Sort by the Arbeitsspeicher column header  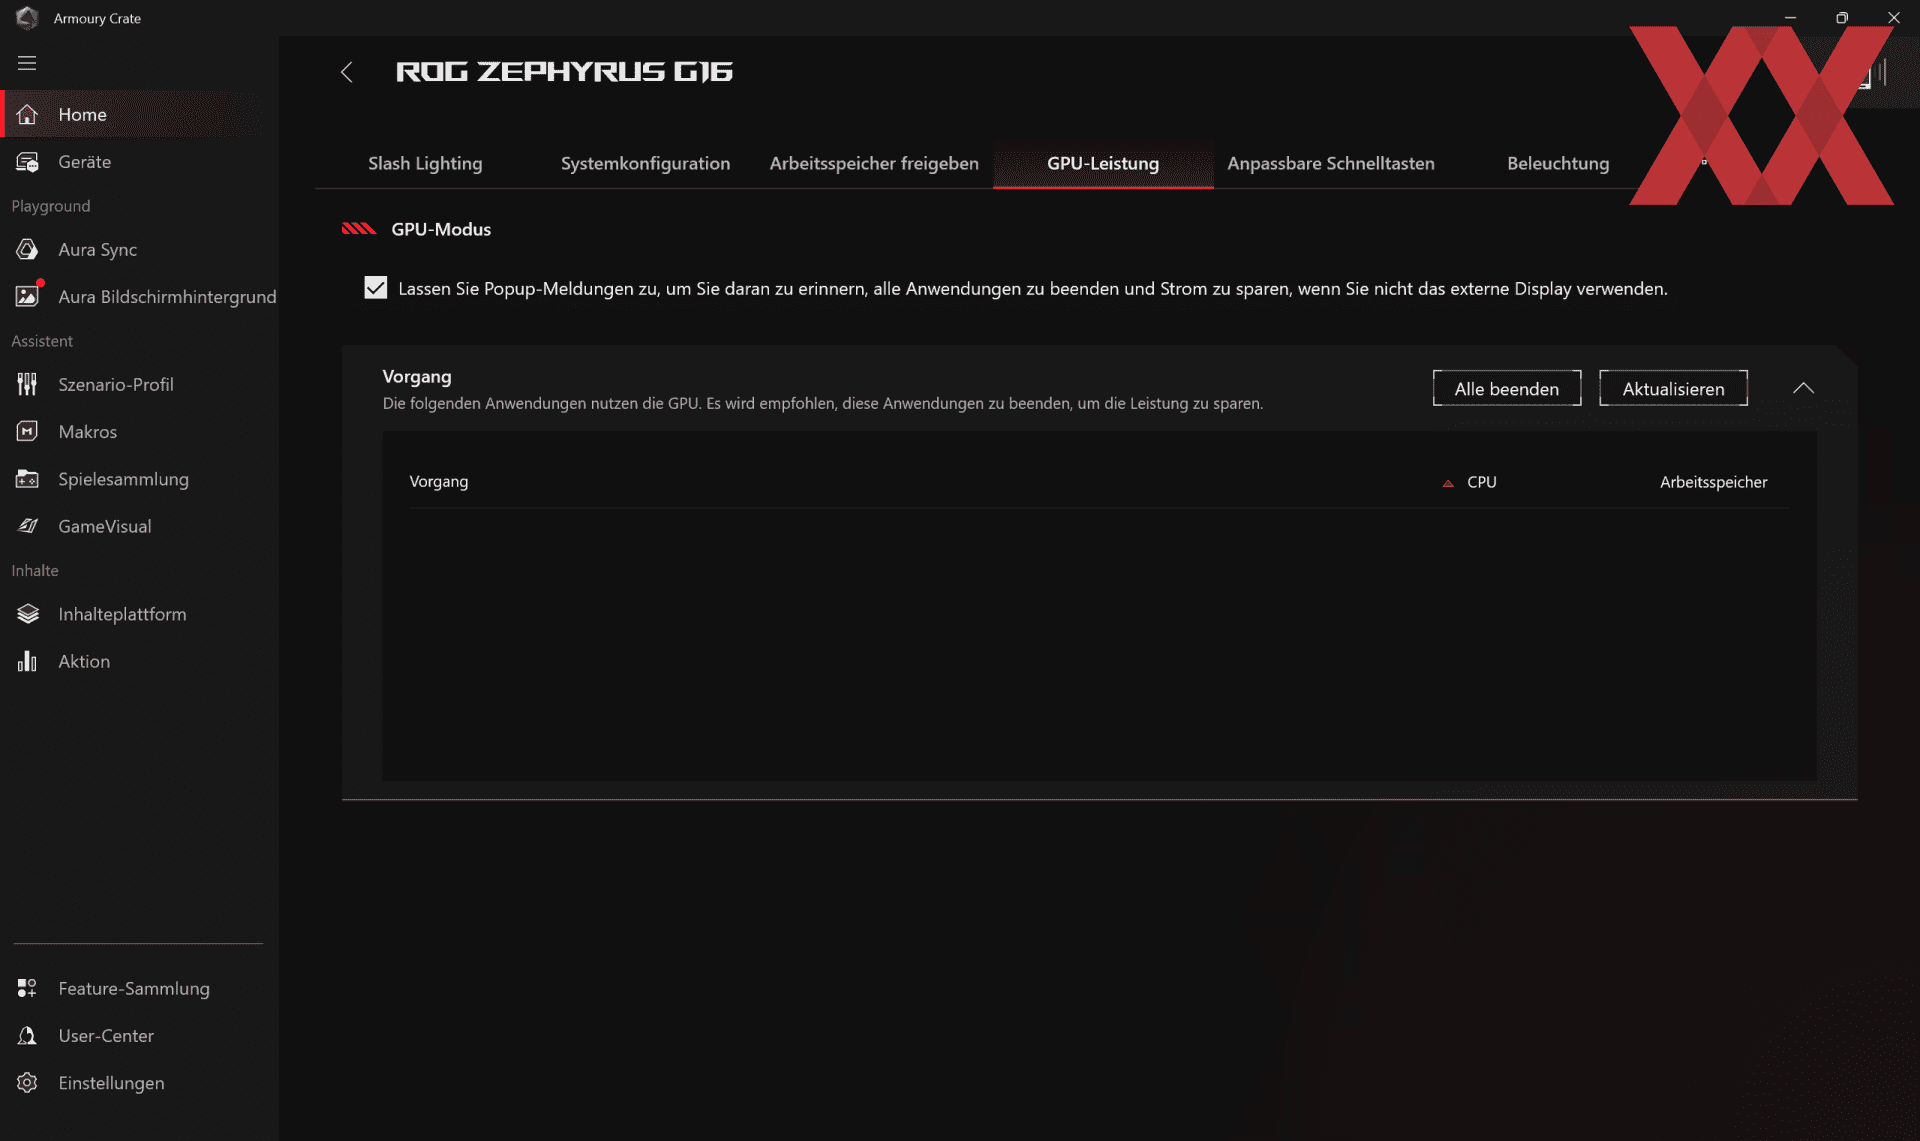tap(1713, 482)
